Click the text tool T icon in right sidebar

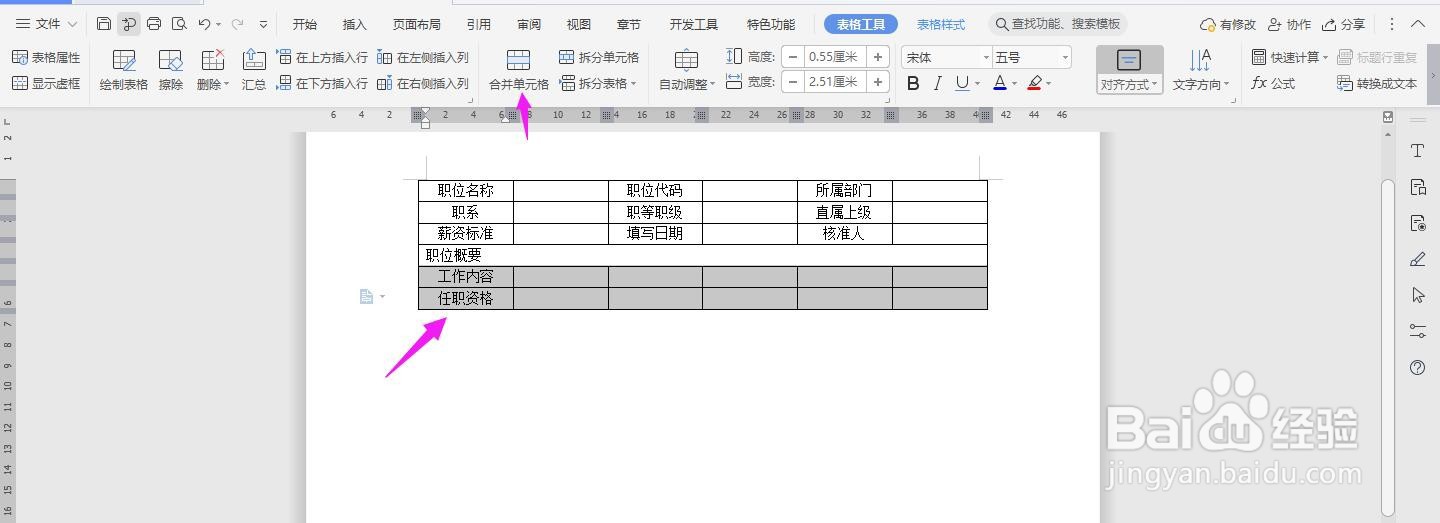(1417, 151)
